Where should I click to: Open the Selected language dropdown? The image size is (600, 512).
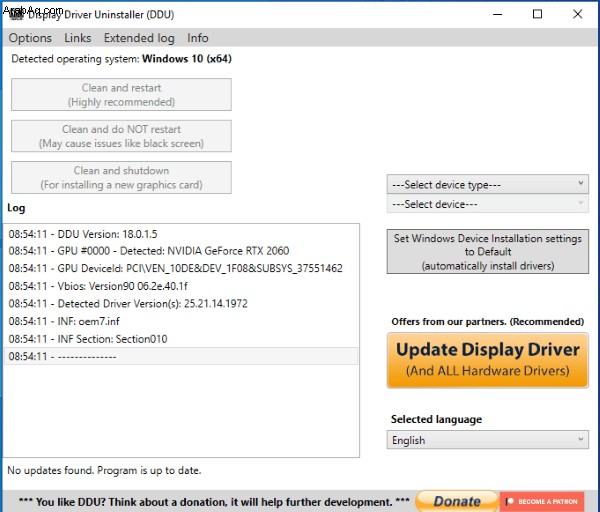point(488,440)
